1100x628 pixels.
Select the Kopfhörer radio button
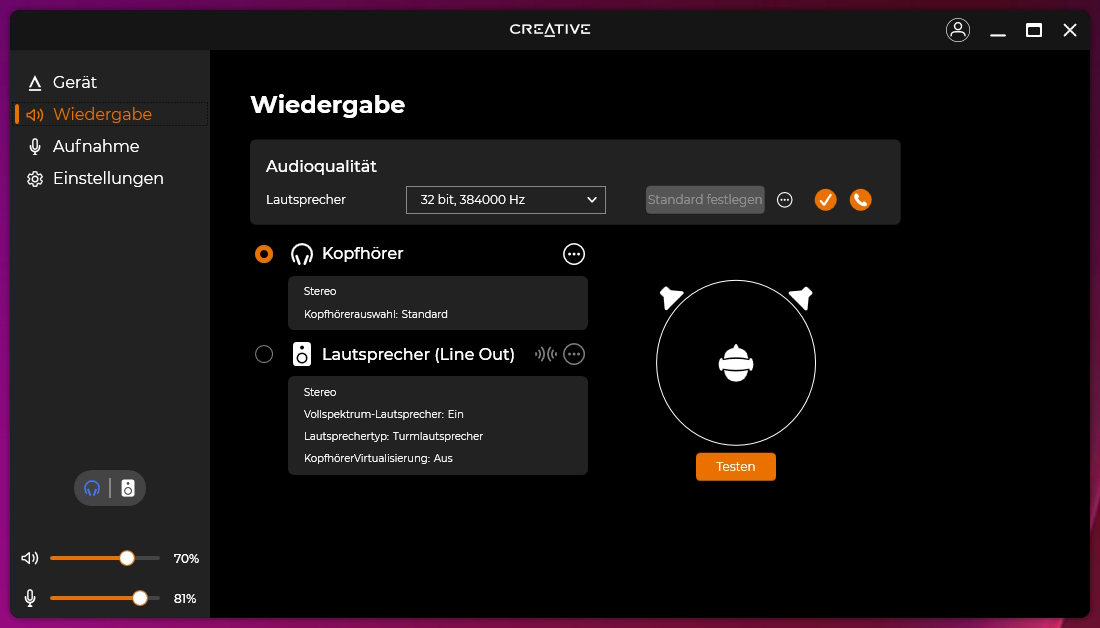click(x=264, y=254)
